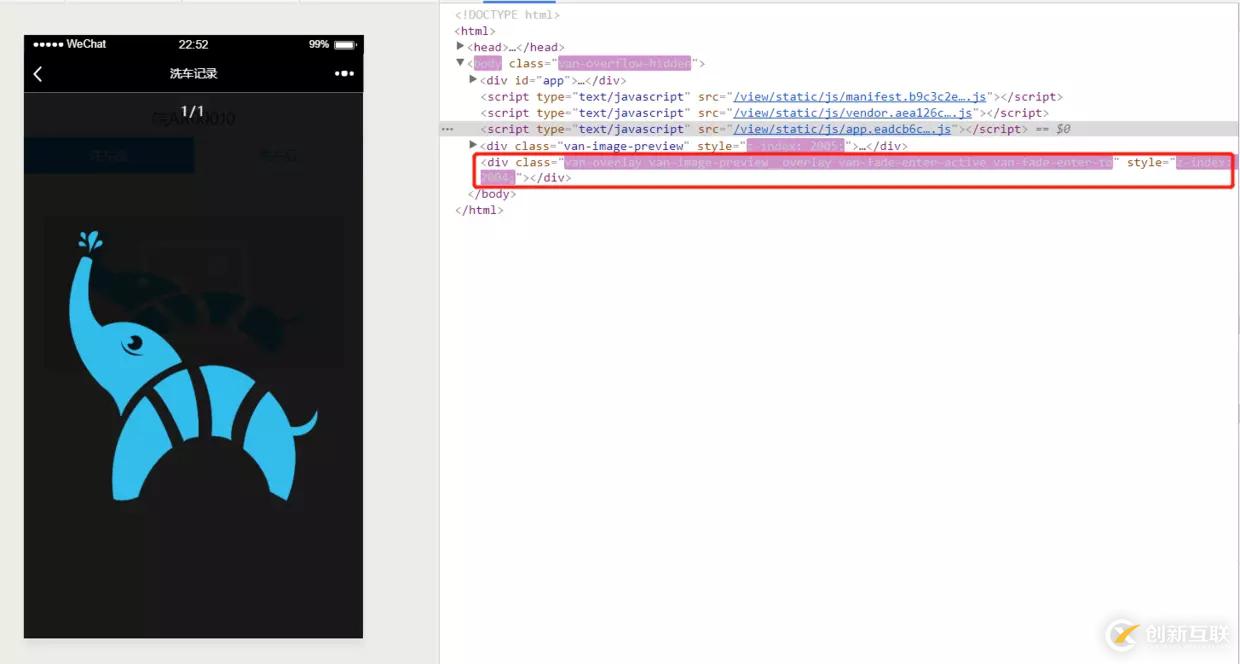Select the van-overflow-hidden class value on body
Image resolution: width=1240 pixels, height=664 pixels.
(x=626, y=63)
